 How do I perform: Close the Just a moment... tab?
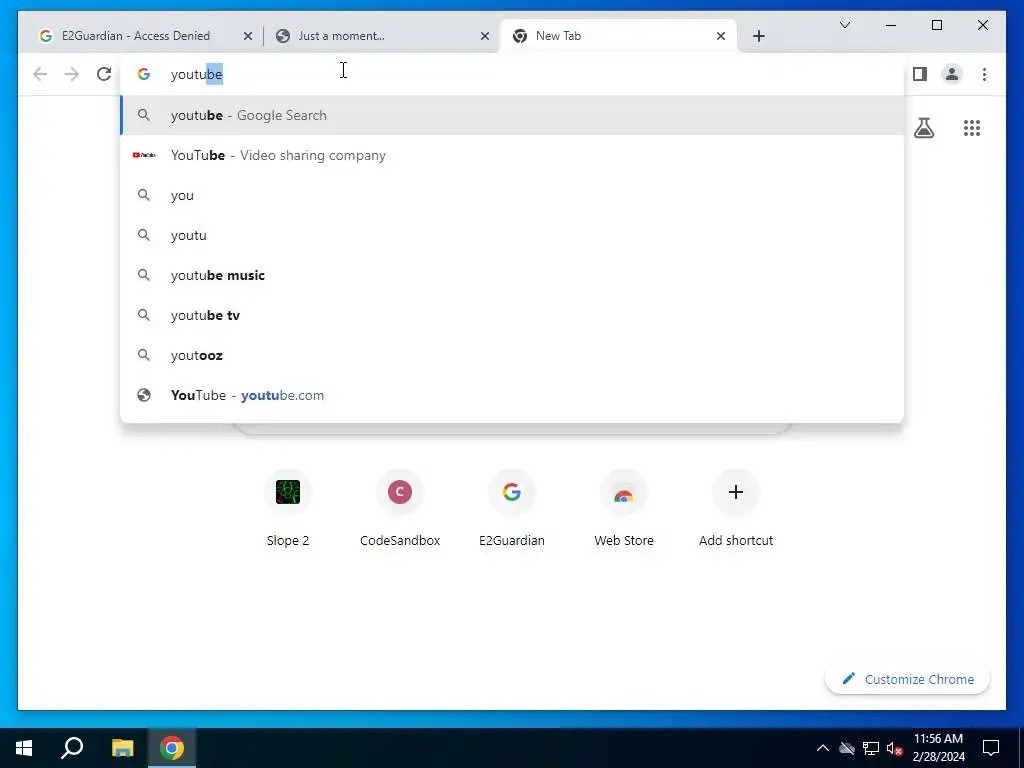[x=485, y=36]
